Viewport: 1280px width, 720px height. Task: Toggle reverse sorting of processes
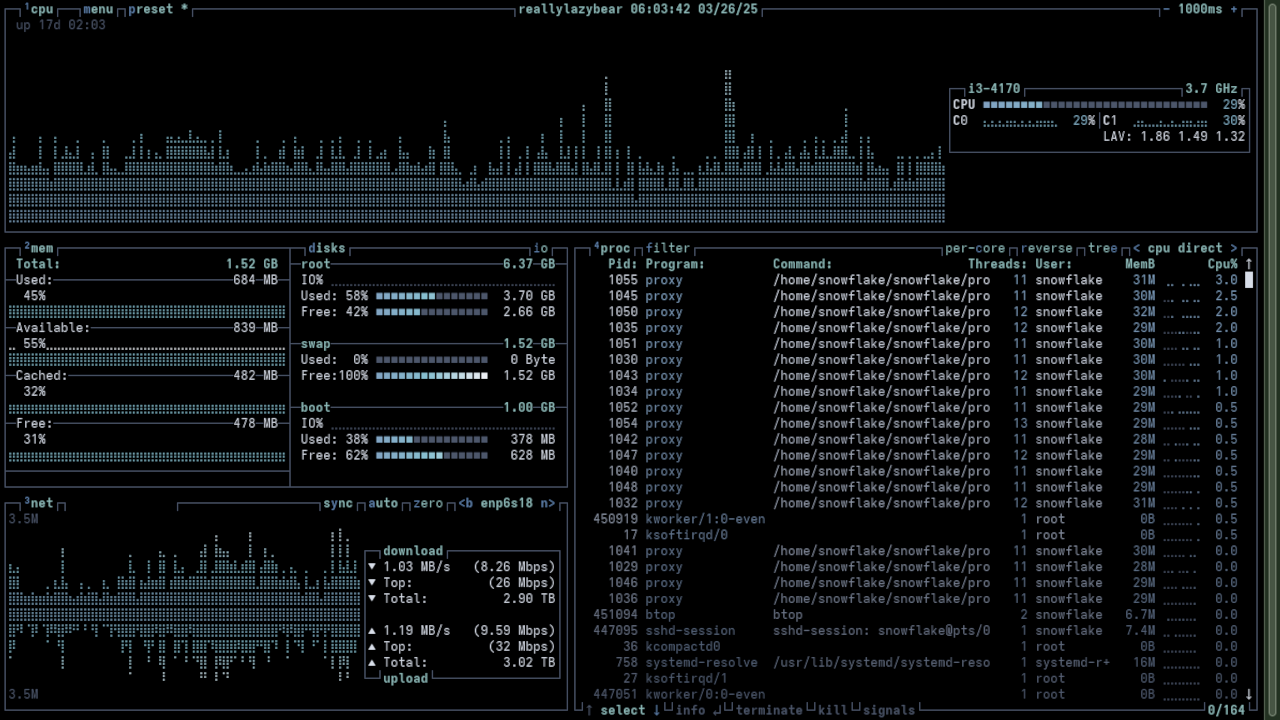1046,248
